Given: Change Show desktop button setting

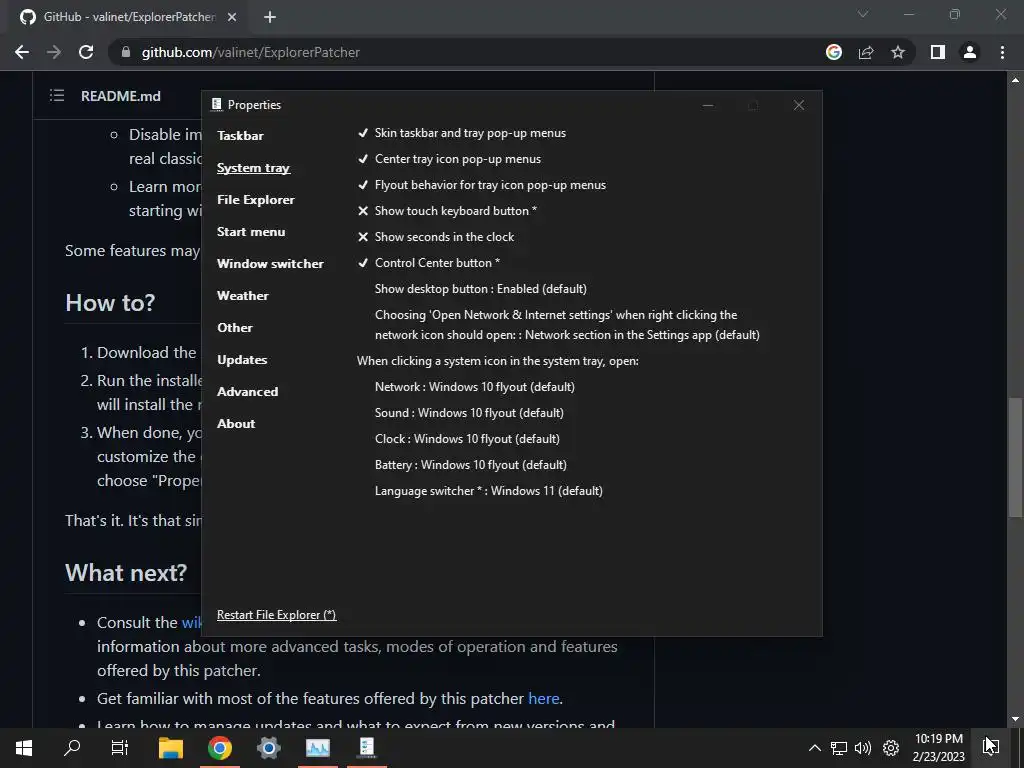Looking at the screenshot, I should point(481,289).
